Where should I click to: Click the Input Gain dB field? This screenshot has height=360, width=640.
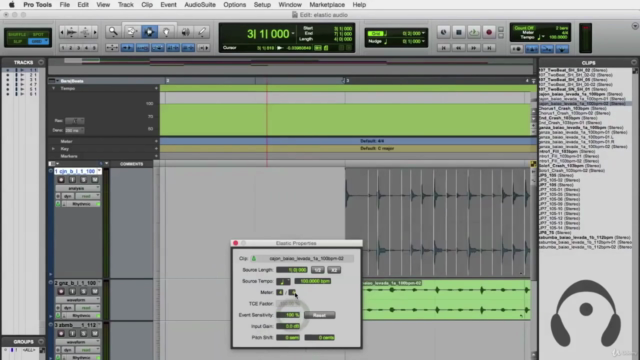coord(288,326)
